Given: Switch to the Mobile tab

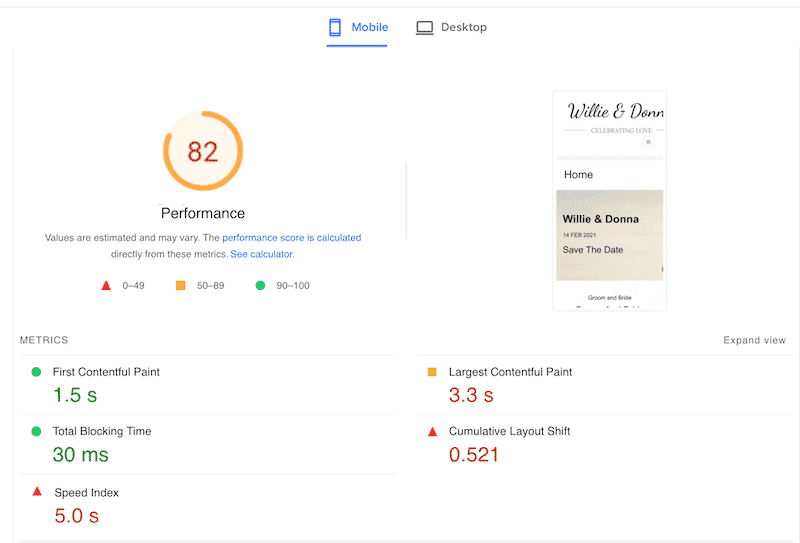Looking at the screenshot, I should (x=357, y=27).
